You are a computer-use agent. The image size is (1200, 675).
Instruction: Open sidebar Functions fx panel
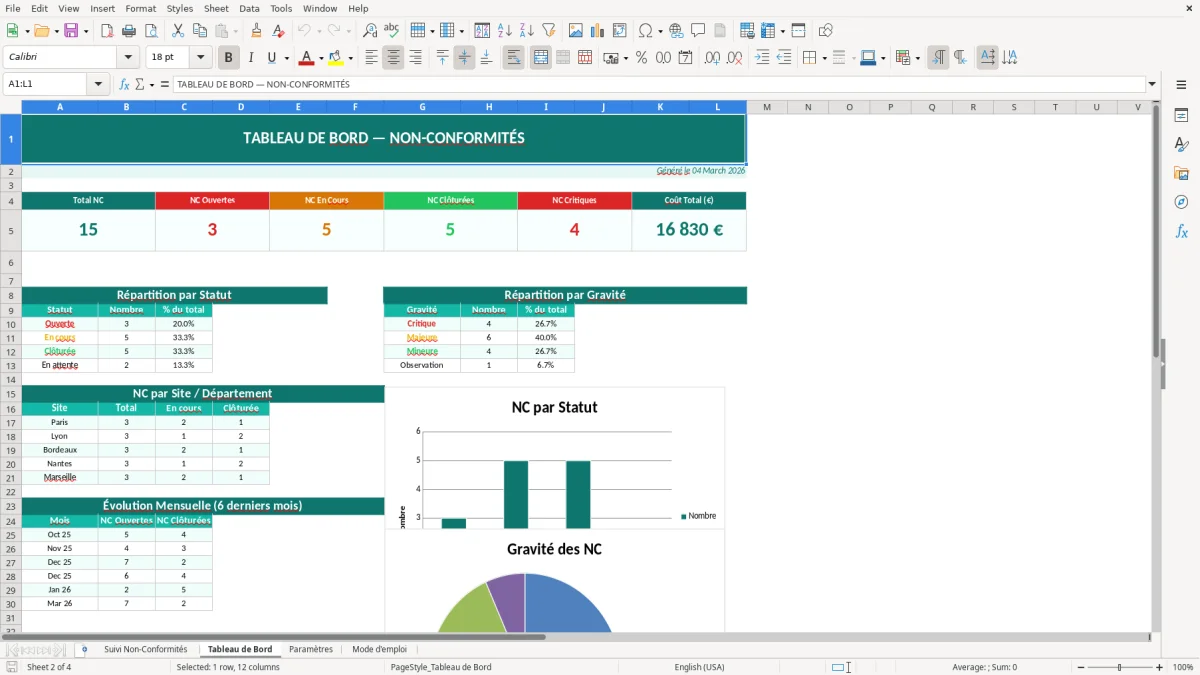point(1181,231)
